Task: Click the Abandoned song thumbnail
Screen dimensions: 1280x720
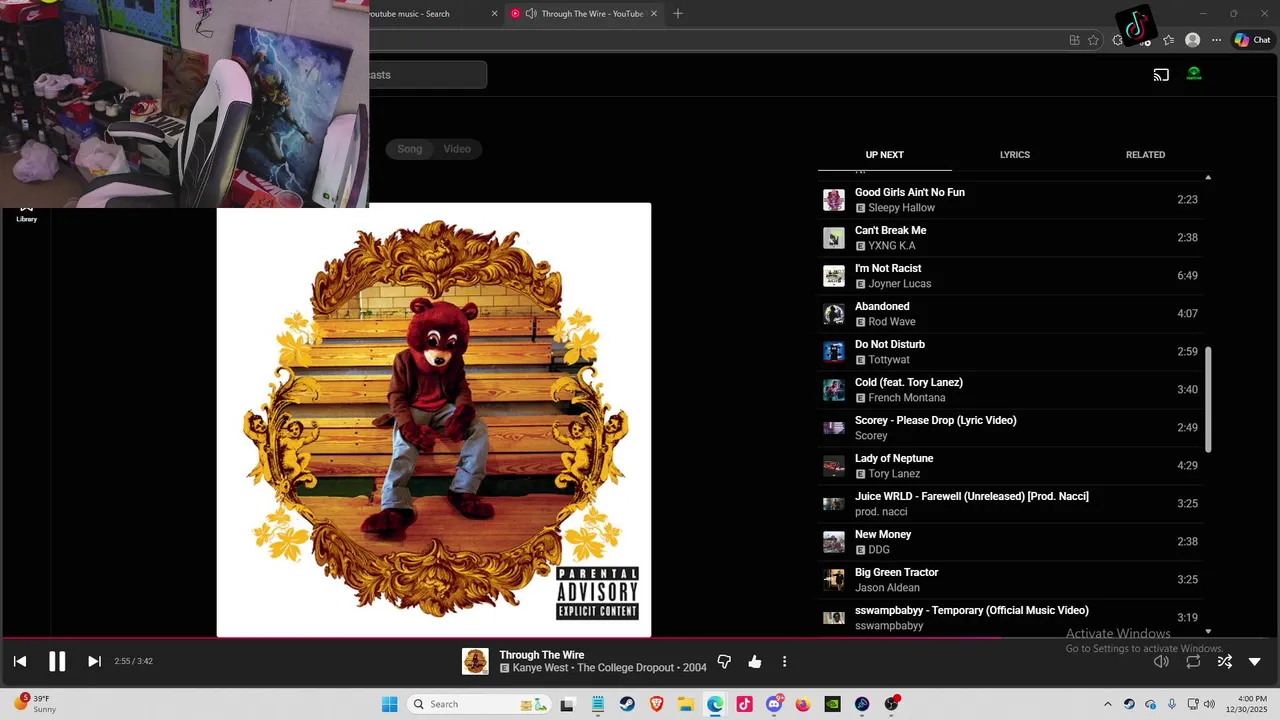Action: (x=834, y=314)
